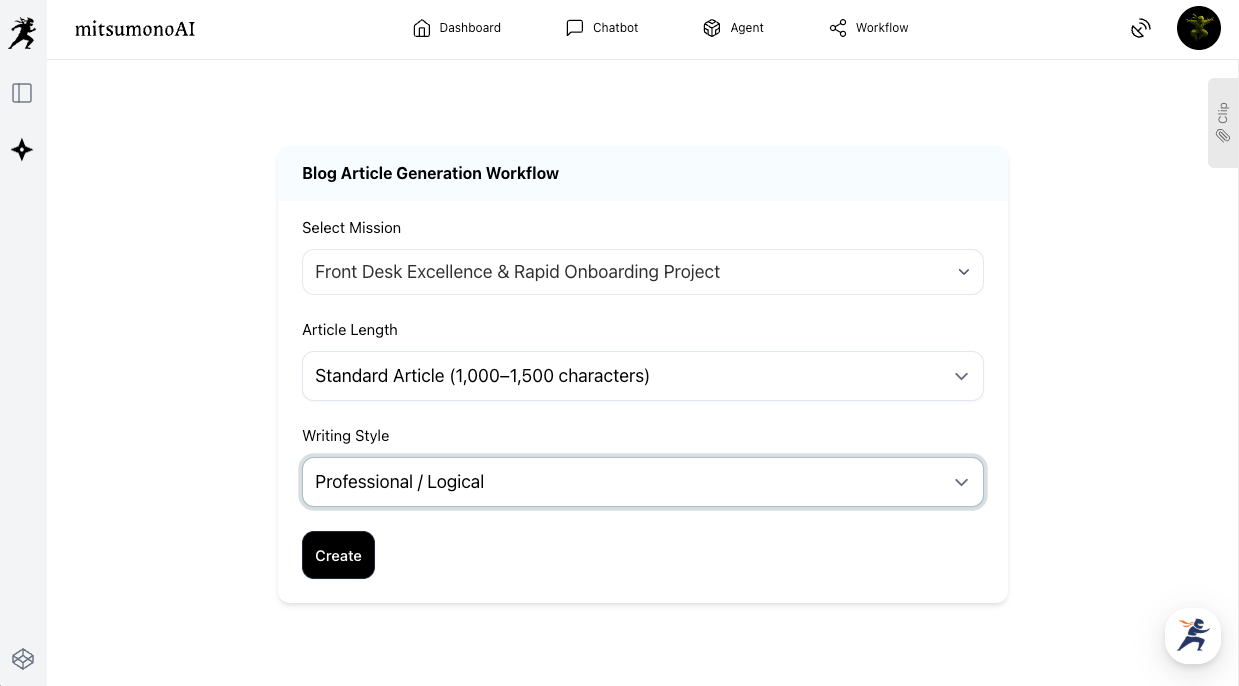Open the floating ninja assistant button
The image size is (1239, 686).
point(1192,636)
